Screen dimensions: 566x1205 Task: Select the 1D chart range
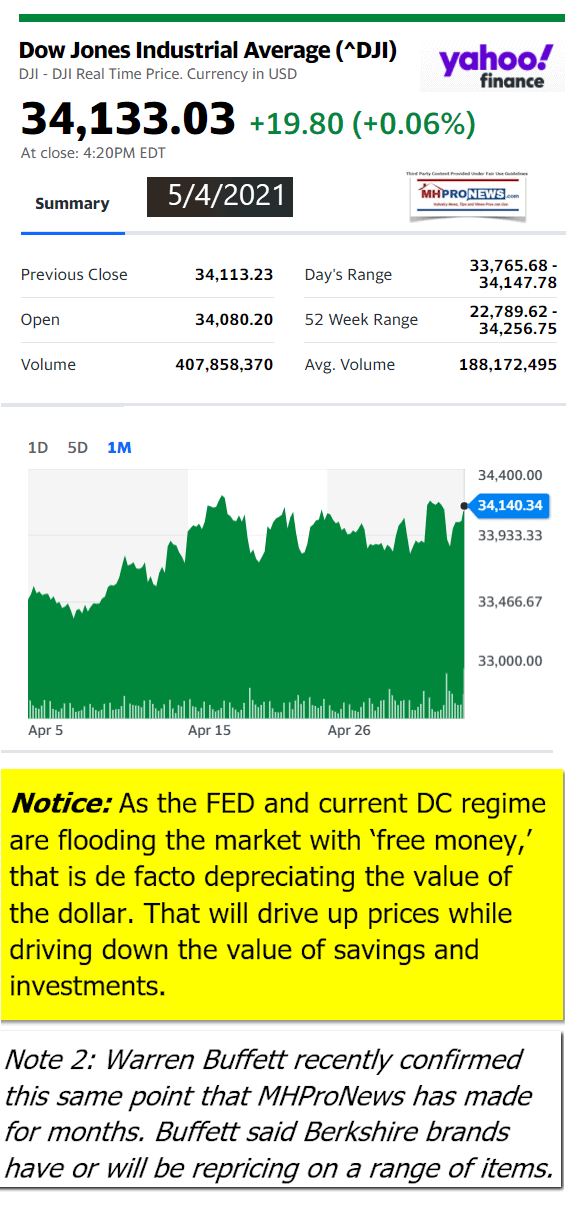coord(38,447)
